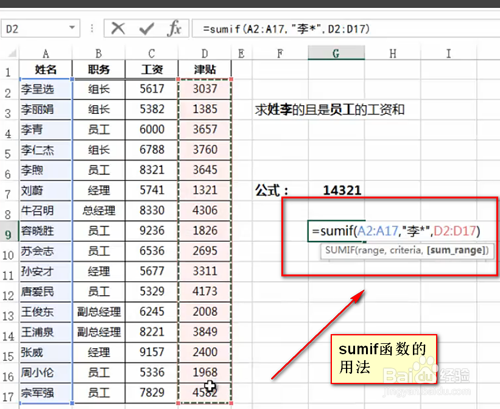Select name cell 唐爱民

pyautogui.click(x=46, y=292)
